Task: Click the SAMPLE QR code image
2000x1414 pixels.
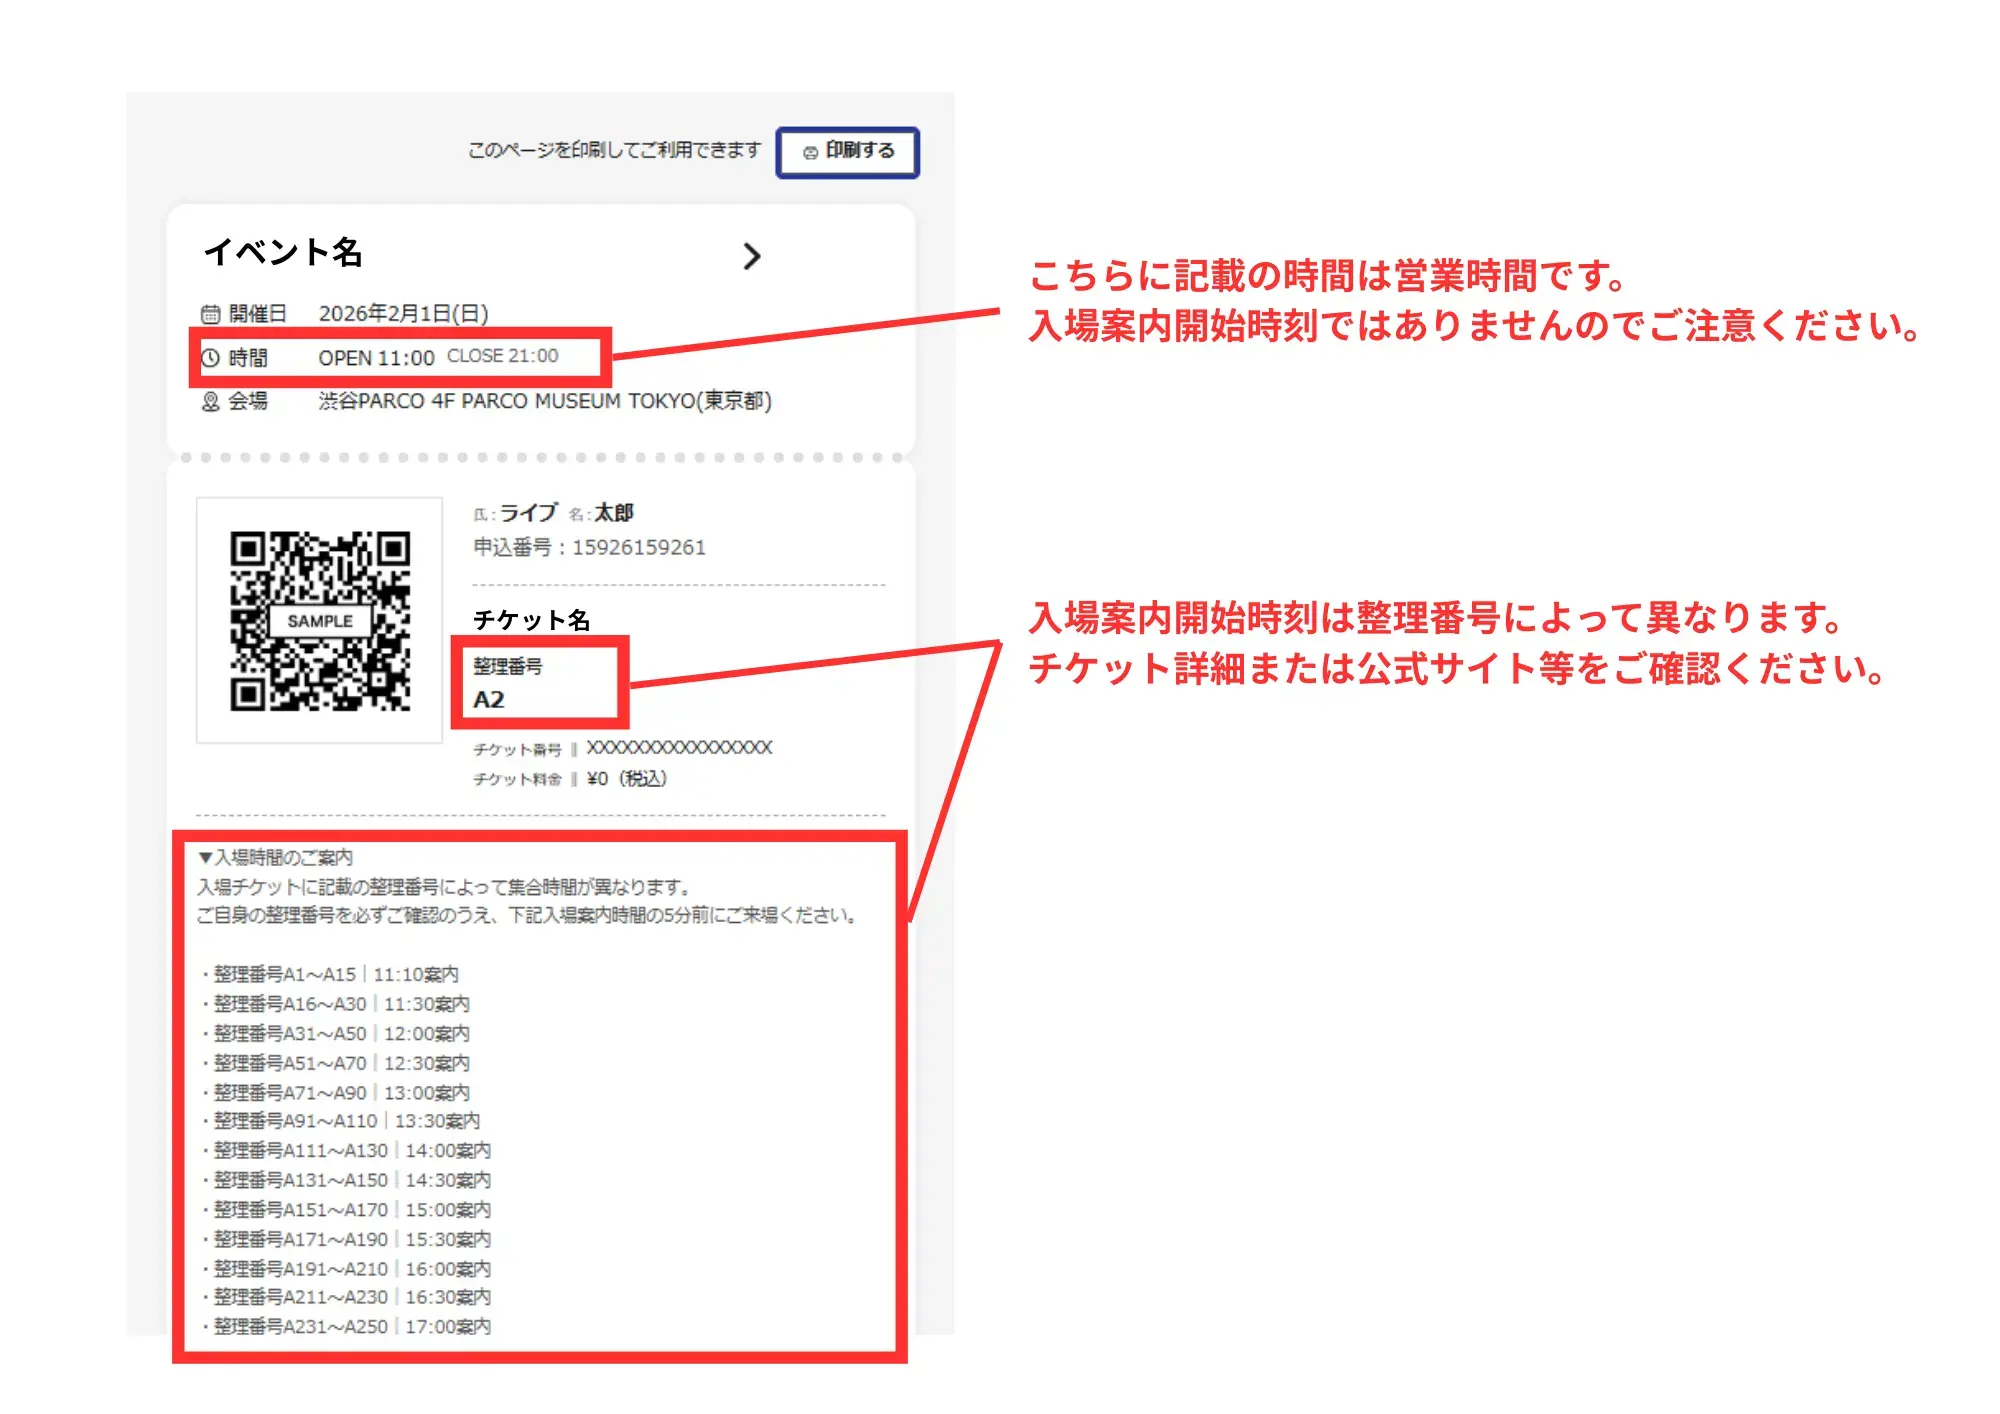Action: tap(320, 620)
